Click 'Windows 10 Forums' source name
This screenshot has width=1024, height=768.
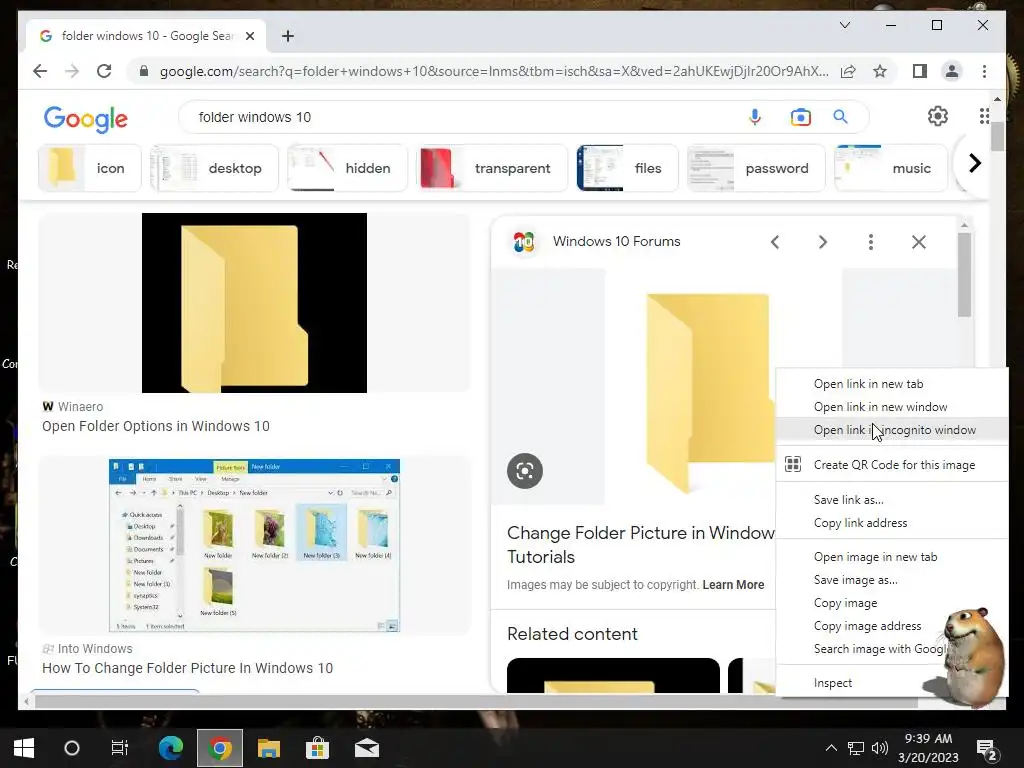[616, 241]
